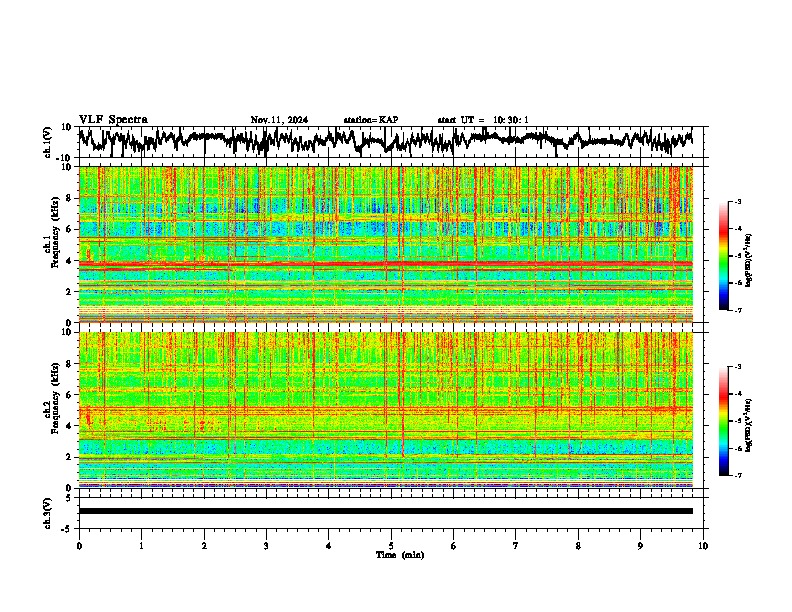792x612 pixels.
Task: Click time axis tick label "9"
Action: (640, 546)
